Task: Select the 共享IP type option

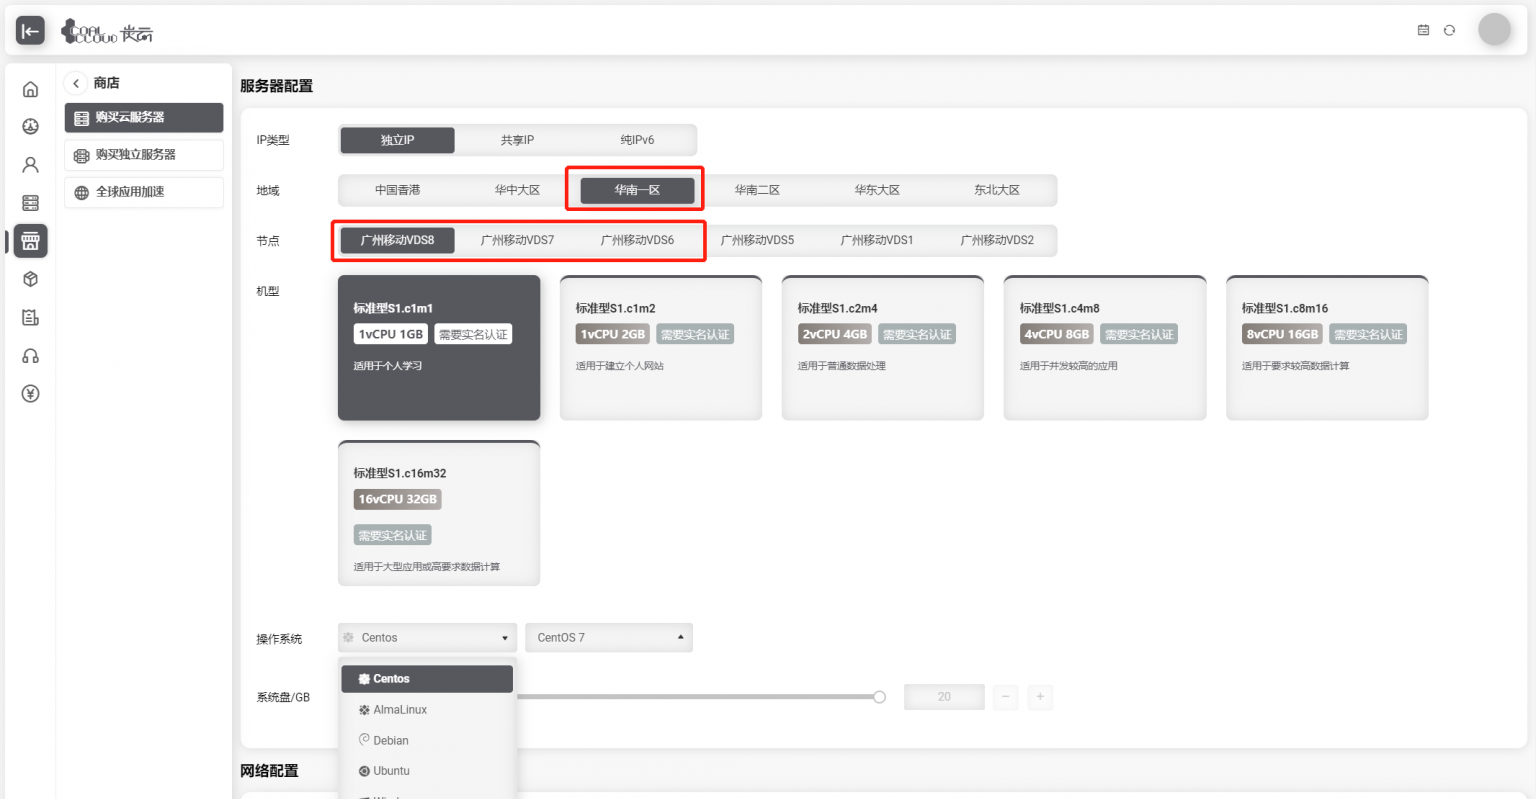Action: point(517,140)
